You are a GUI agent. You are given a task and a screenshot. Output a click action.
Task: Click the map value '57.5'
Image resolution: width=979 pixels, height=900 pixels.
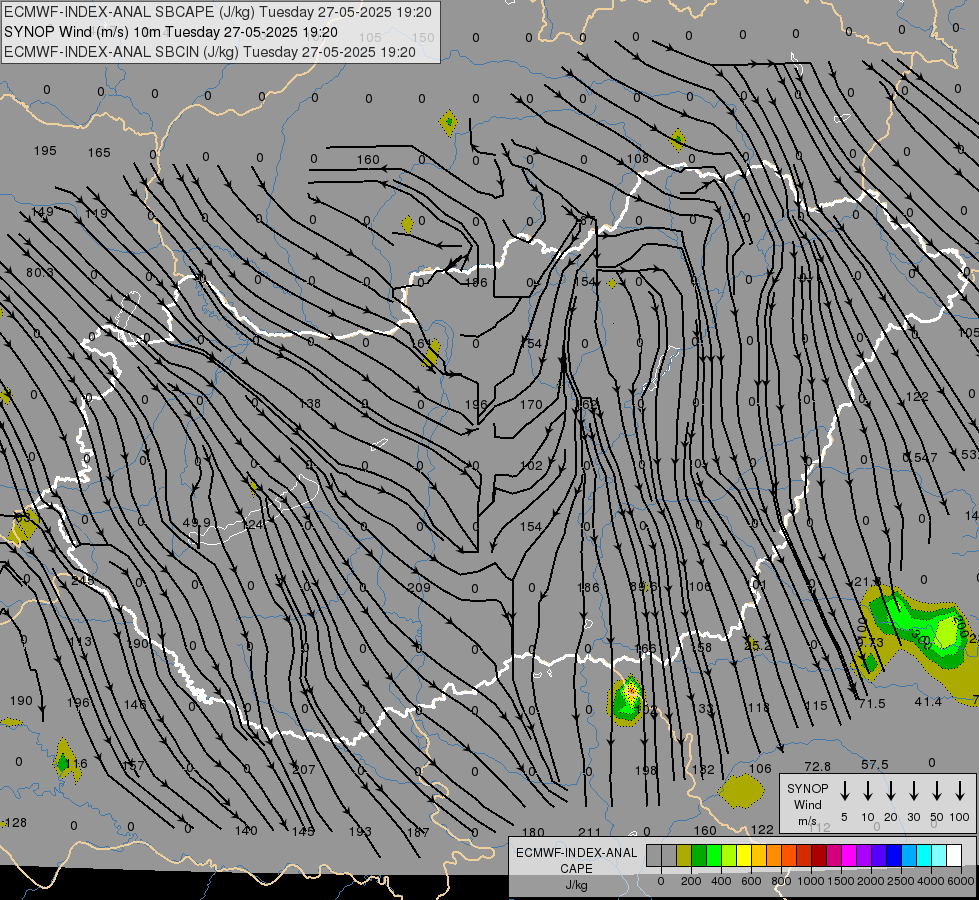[x=874, y=764]
